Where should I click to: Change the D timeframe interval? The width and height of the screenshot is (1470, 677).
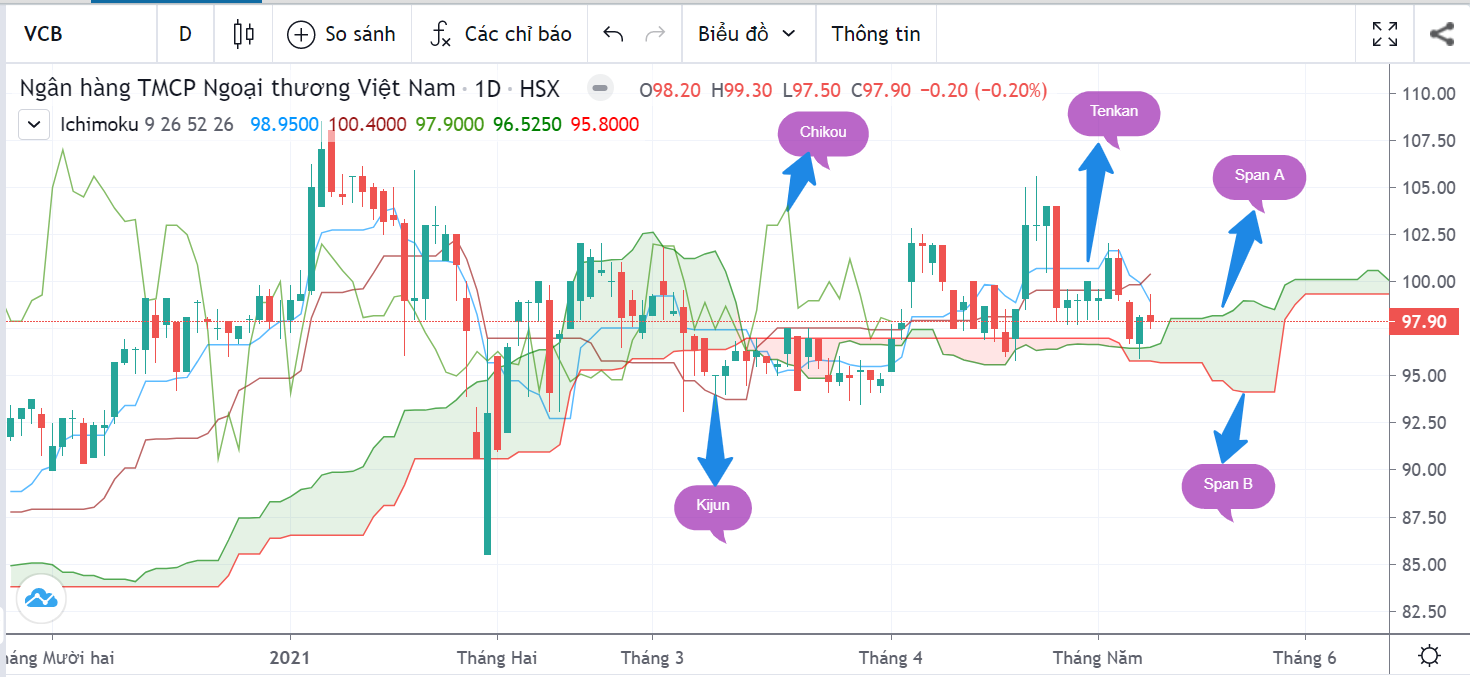(x=185, y=34)
